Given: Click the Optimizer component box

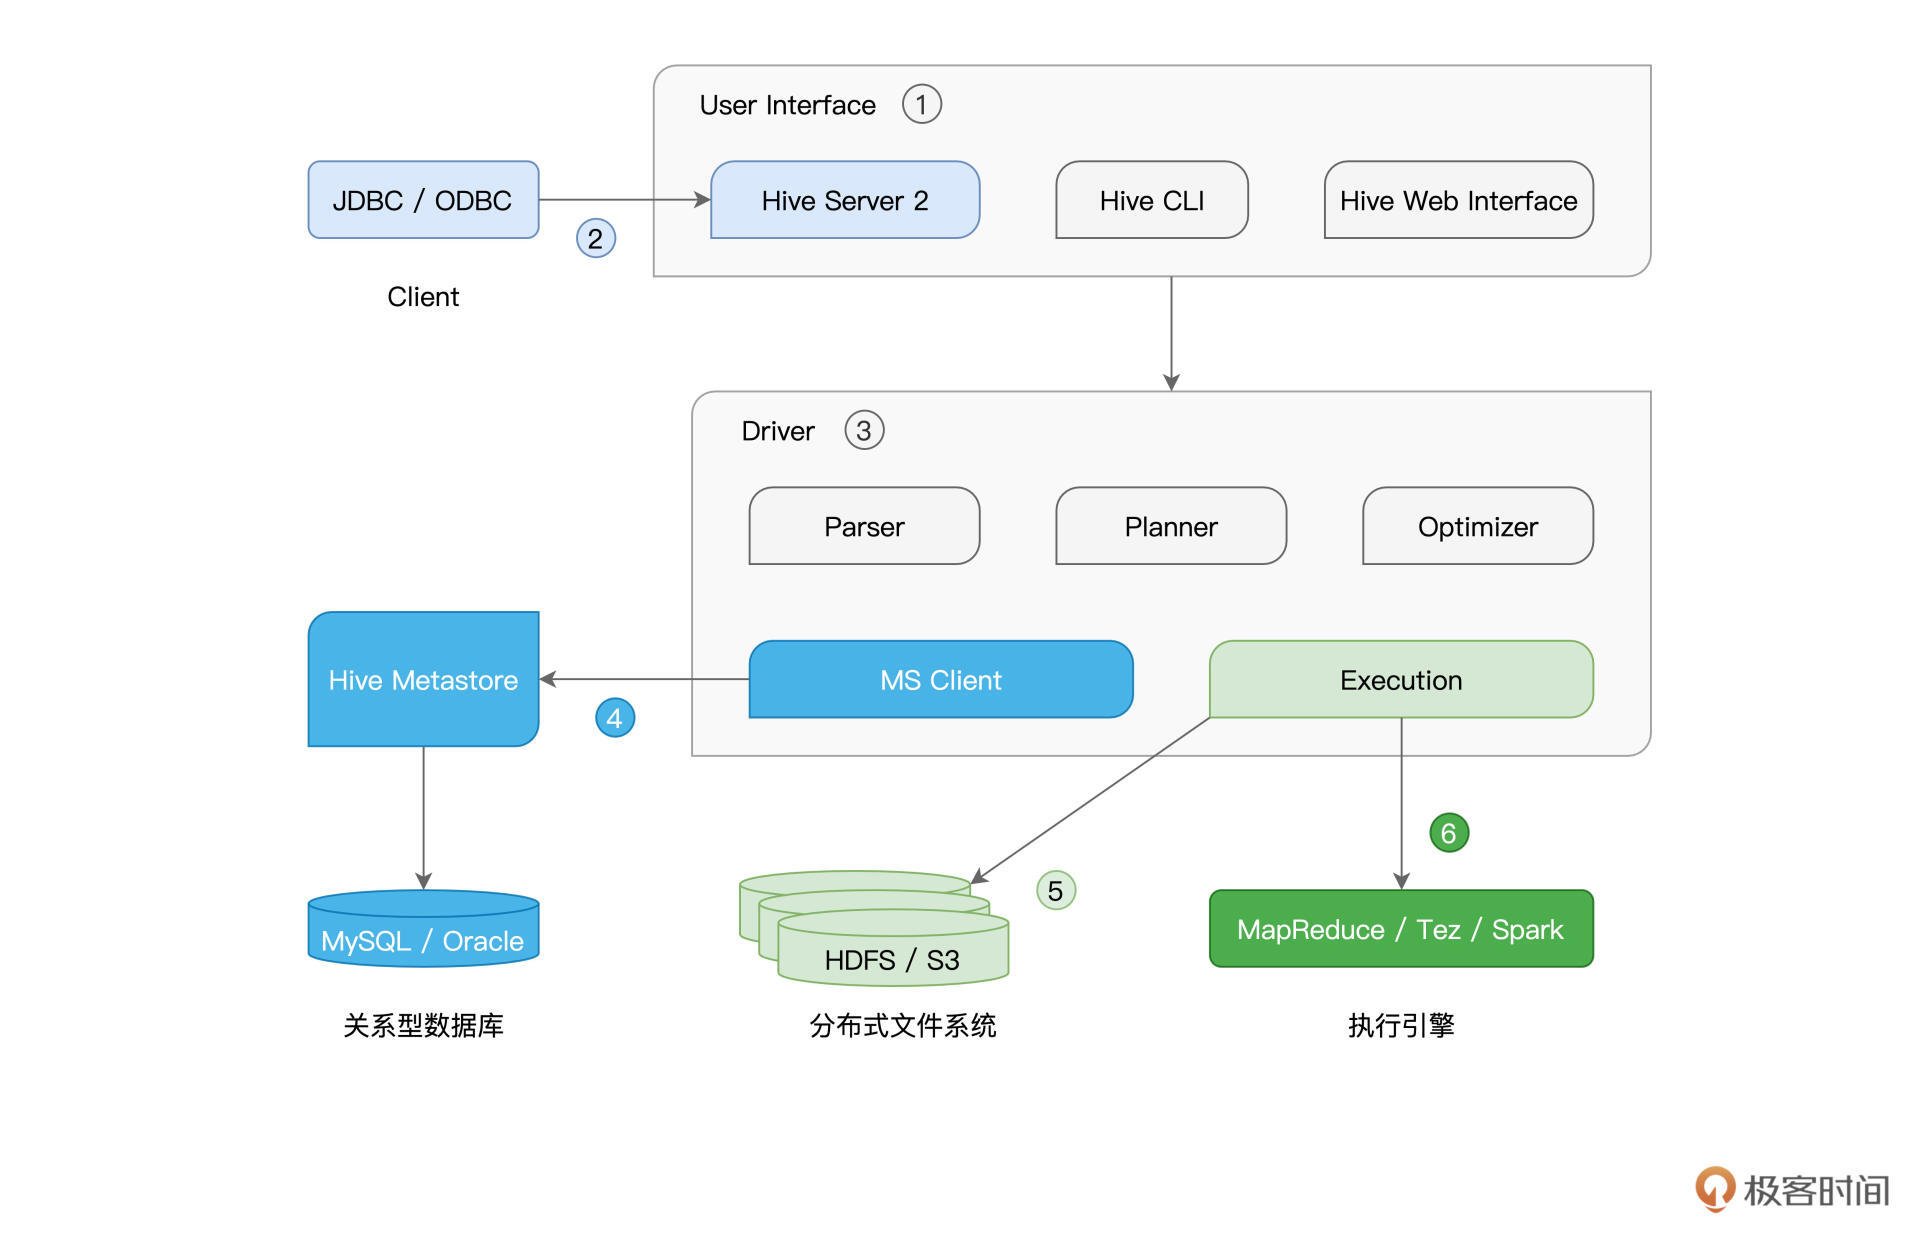Looking at the screenshot, I should click(x=1477, y=526).
